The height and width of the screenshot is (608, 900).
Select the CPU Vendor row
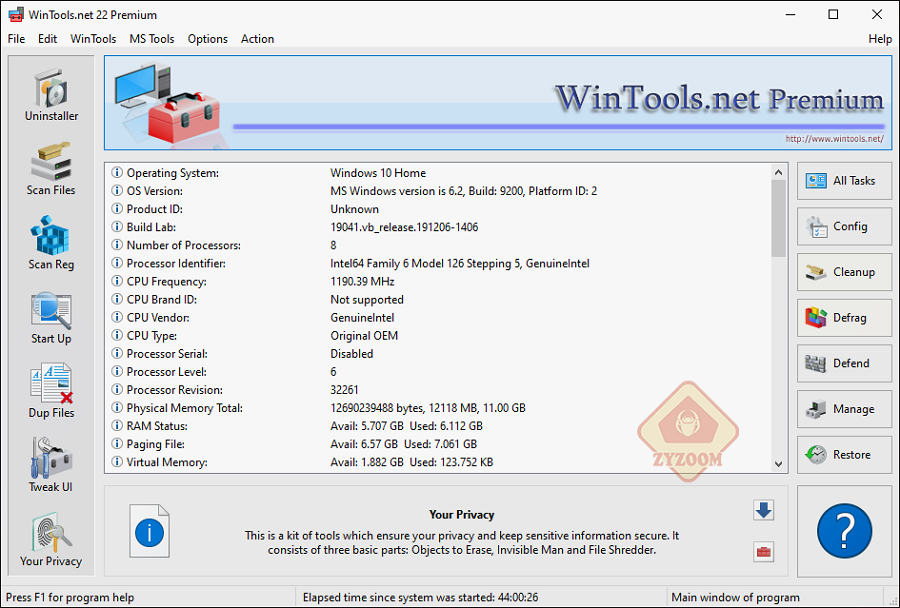438,317
